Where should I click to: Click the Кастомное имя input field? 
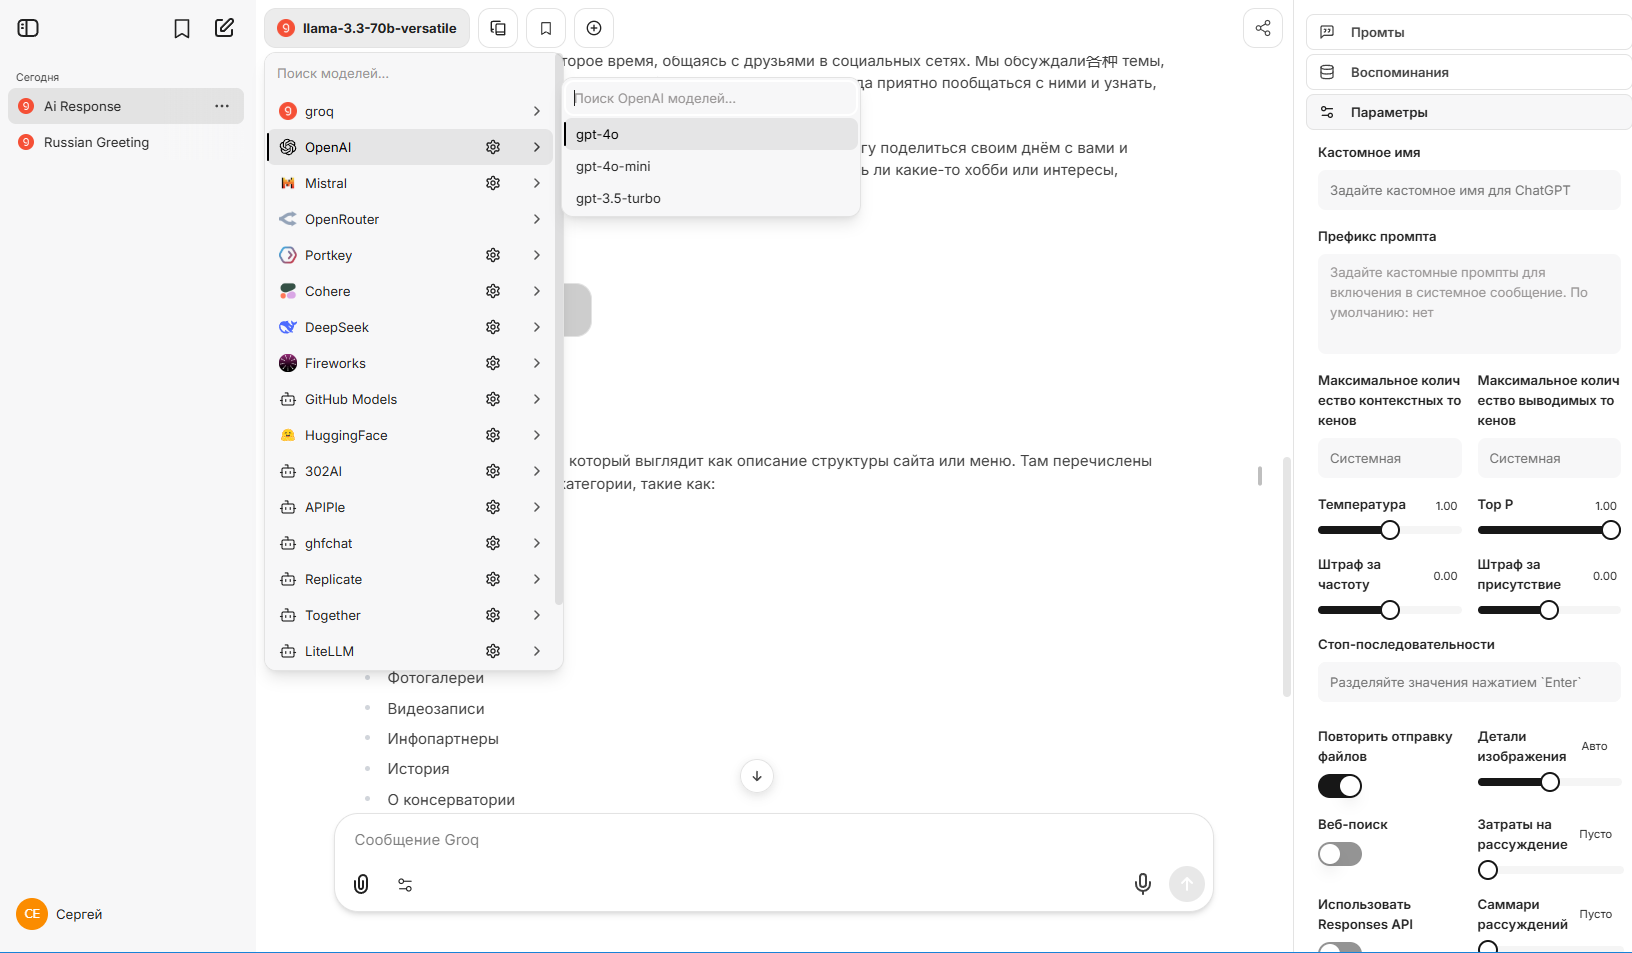tap(1469, 190)
